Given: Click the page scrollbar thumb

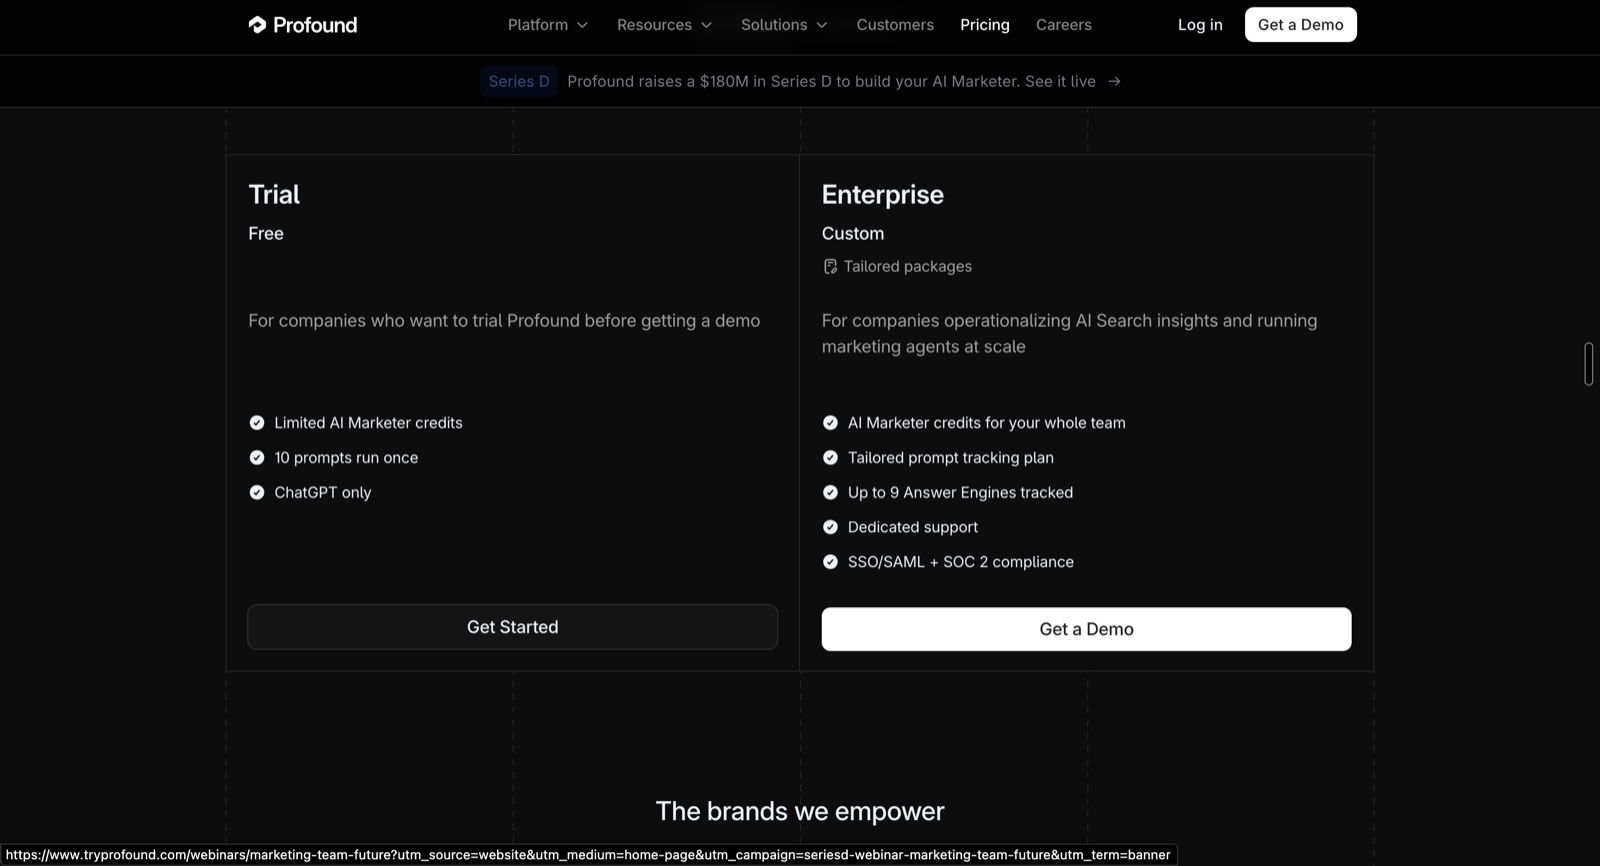Looking at the screenshot, I should [x=1588, y=364].
